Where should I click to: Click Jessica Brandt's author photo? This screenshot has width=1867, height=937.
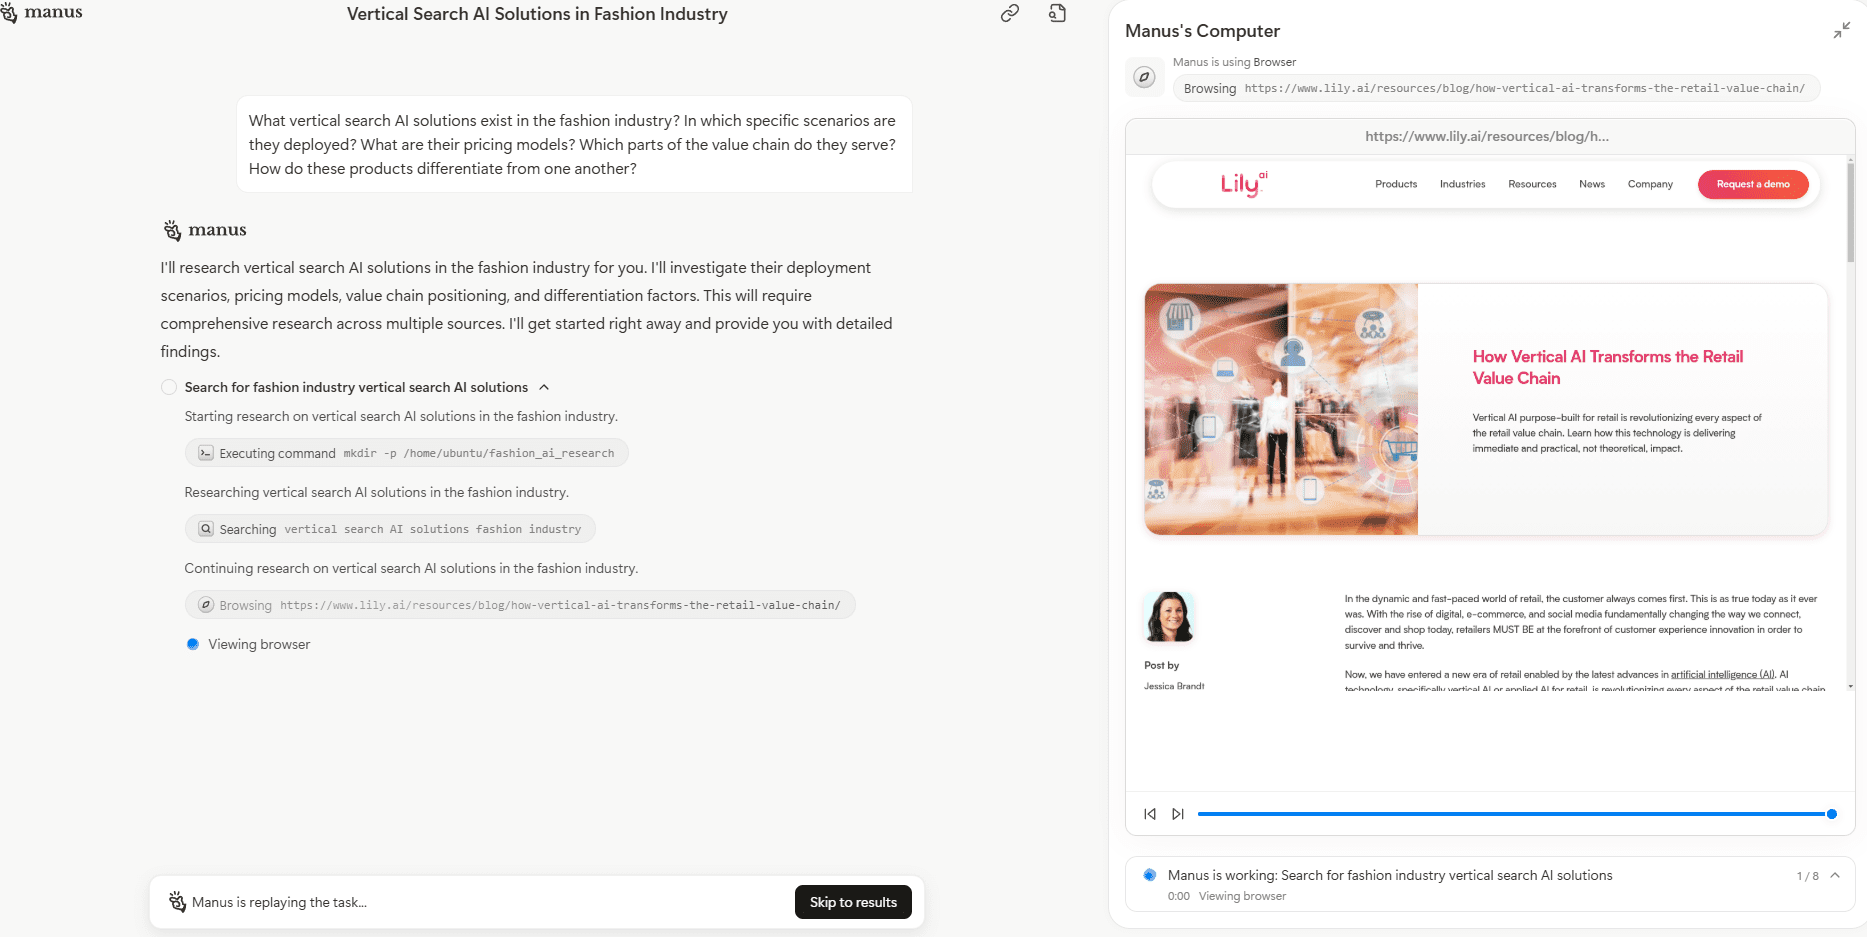pos(1169,616)
